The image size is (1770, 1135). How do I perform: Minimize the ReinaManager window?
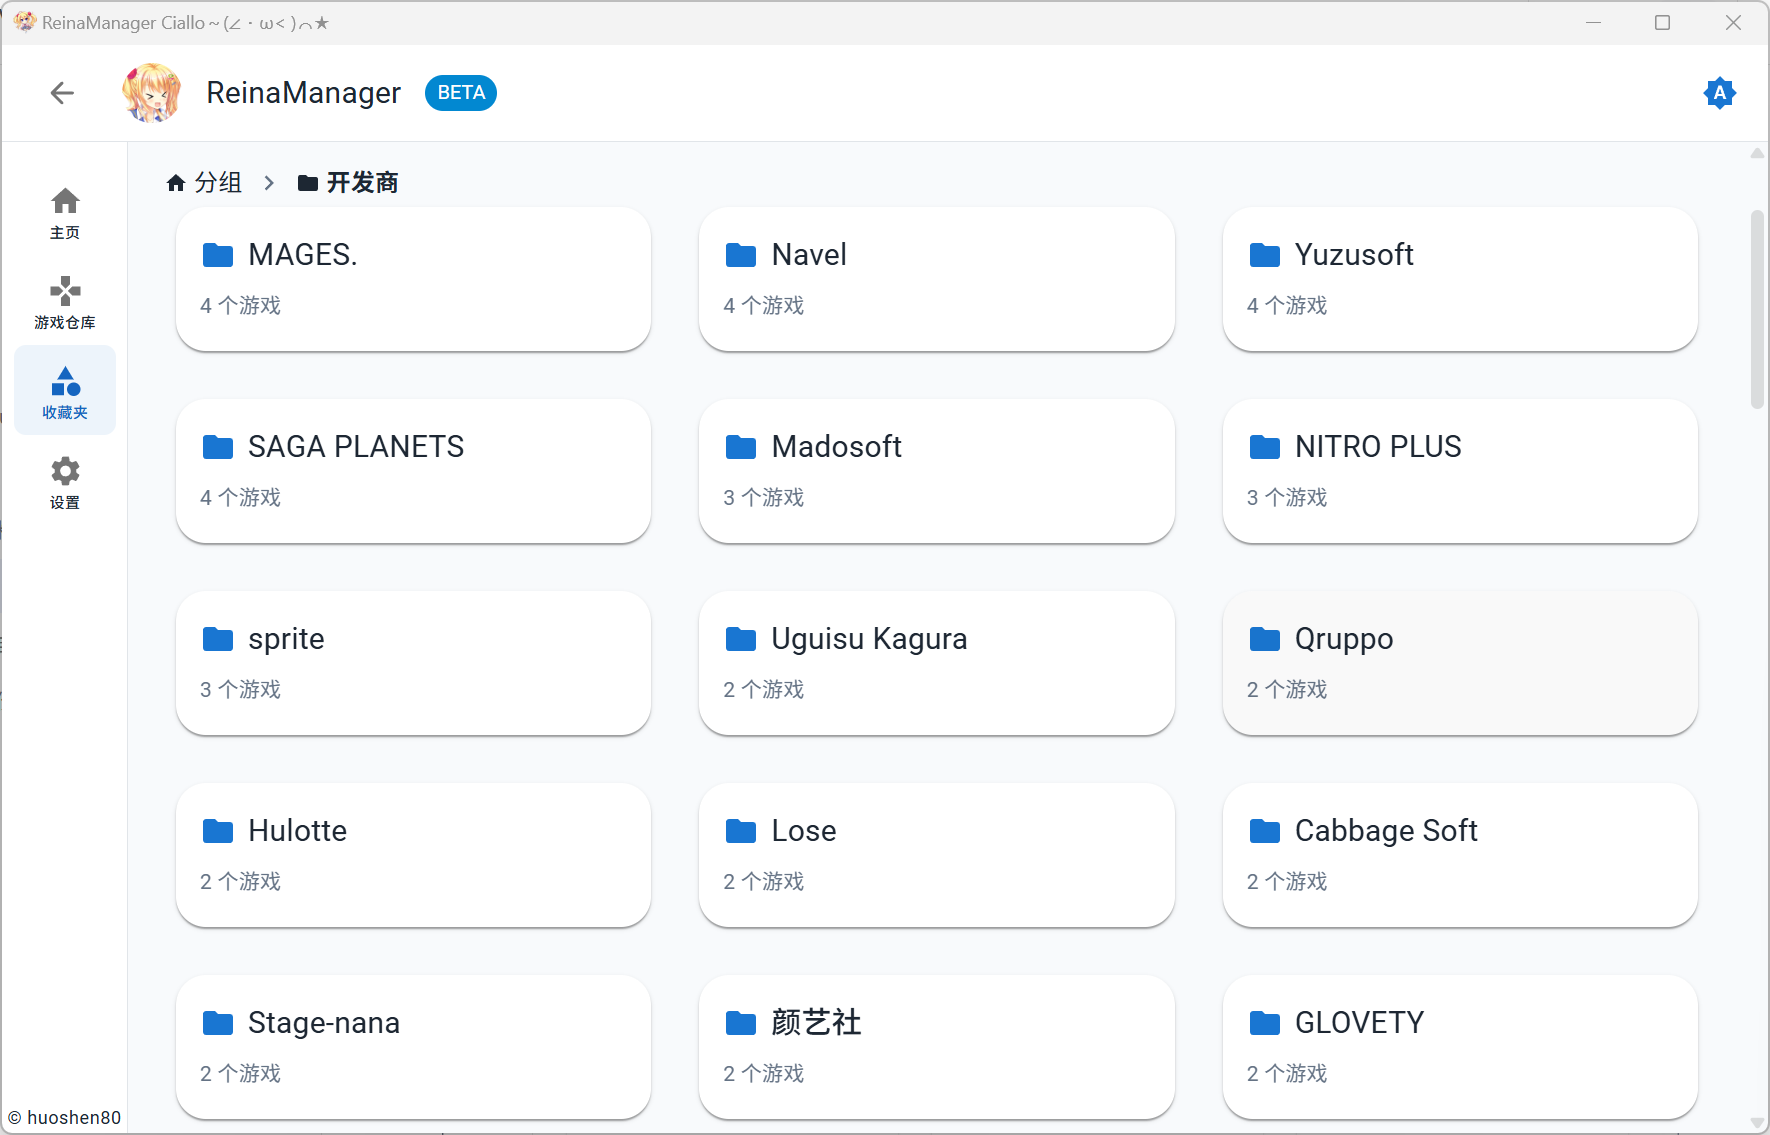pyautogui.click(x=1594, y=22)
